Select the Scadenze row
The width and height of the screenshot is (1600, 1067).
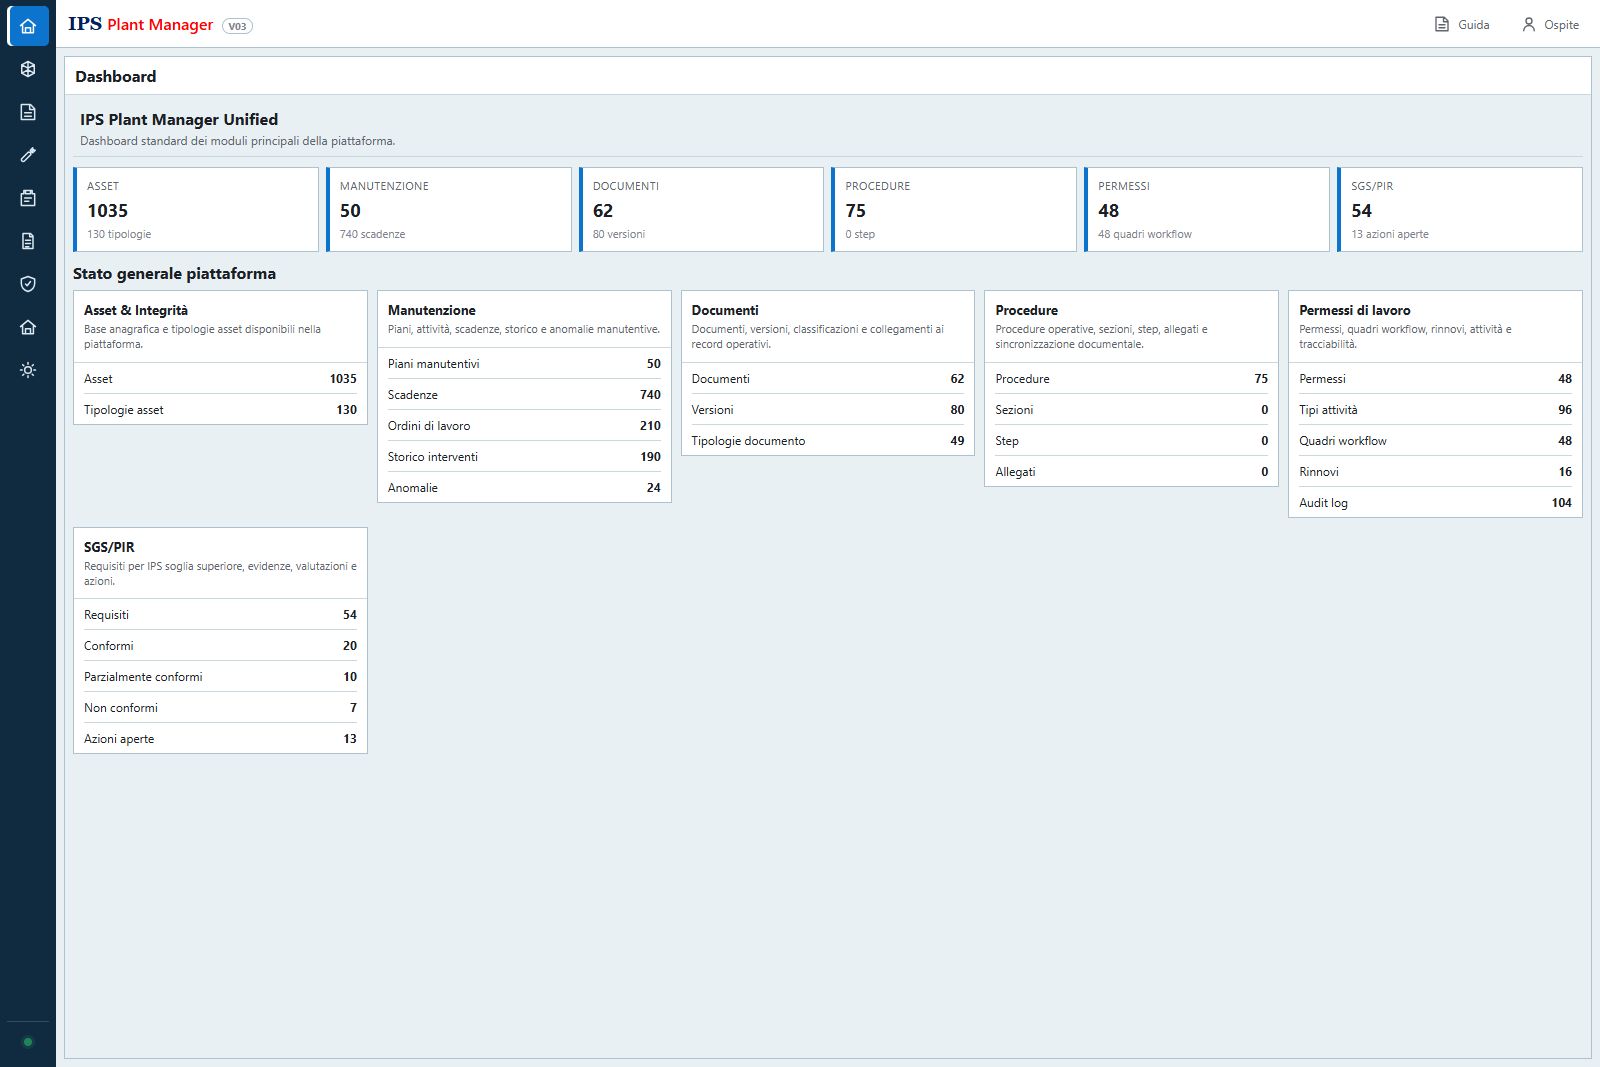click(x=524, y=395)
